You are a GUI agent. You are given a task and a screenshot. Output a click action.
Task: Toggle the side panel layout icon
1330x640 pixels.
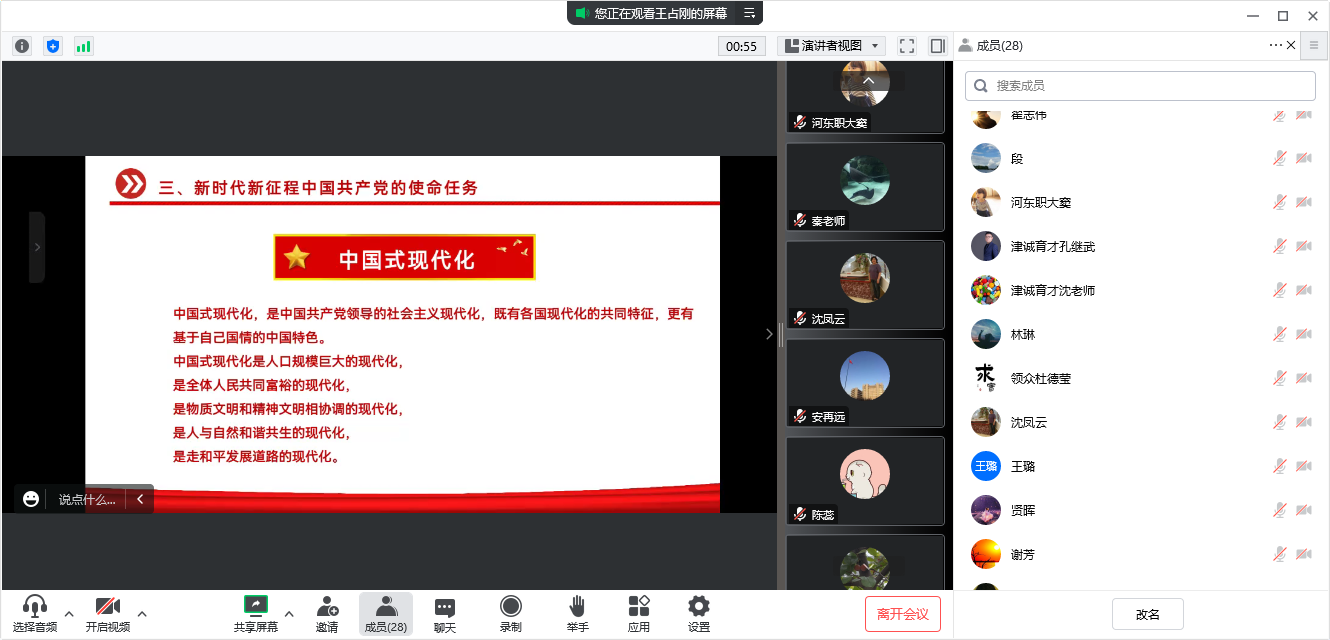937,46
